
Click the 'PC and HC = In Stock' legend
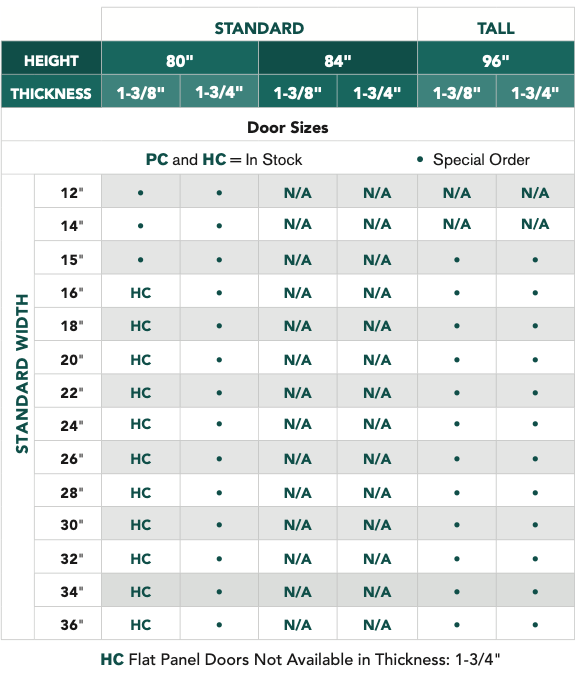point(224,160)
